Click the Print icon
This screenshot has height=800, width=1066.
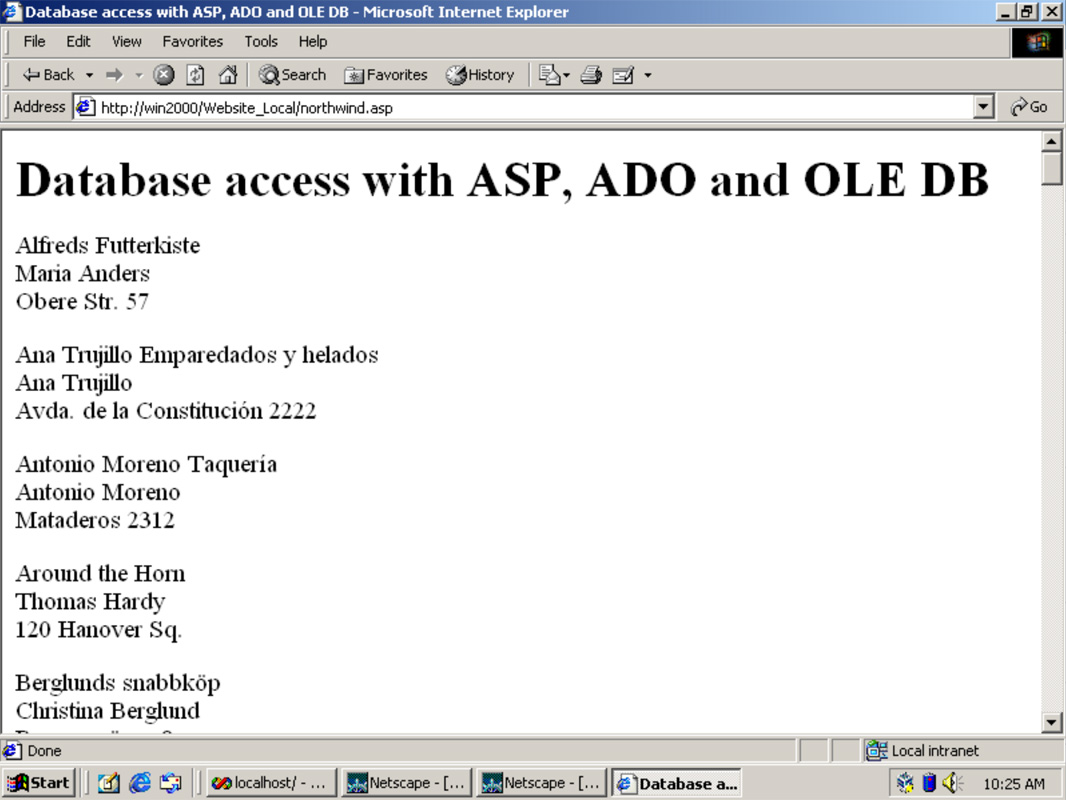click(591, 75)
